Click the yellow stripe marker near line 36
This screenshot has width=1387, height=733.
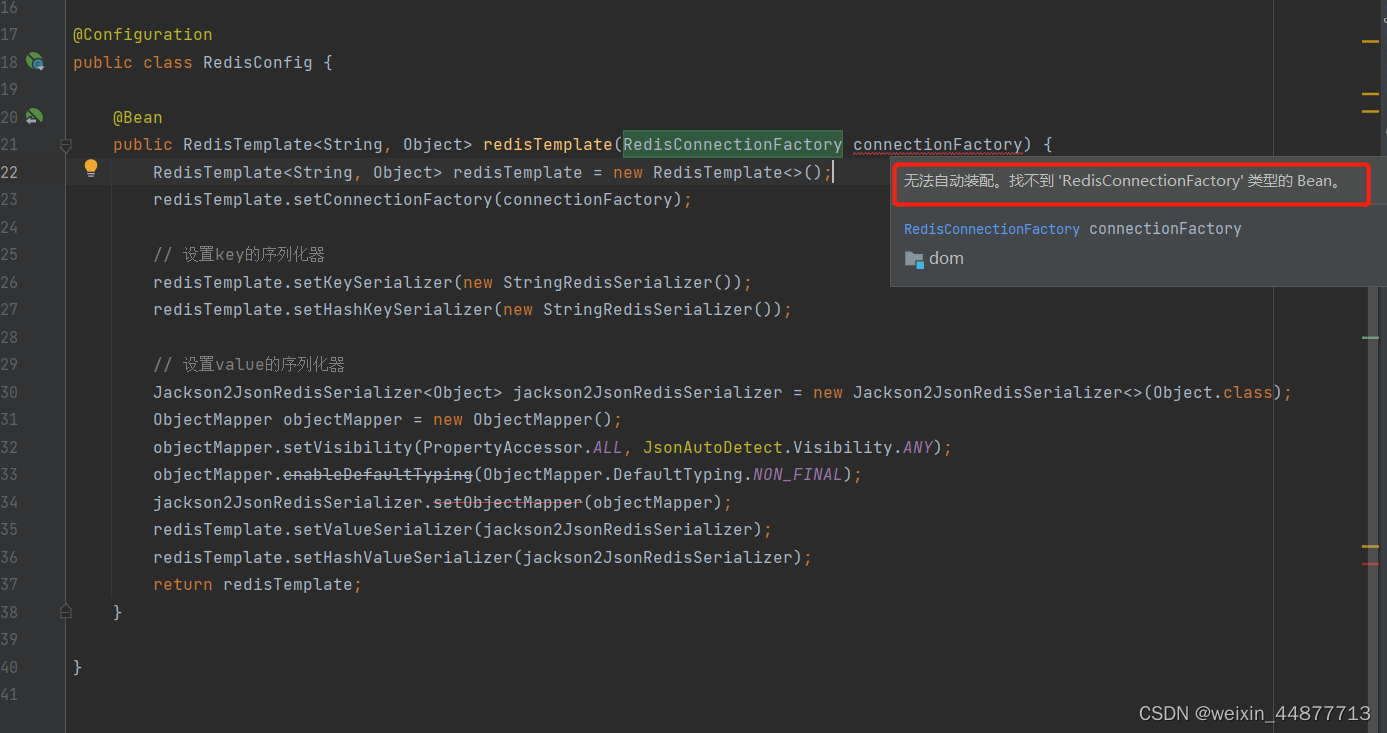[x=1371, y=548]
